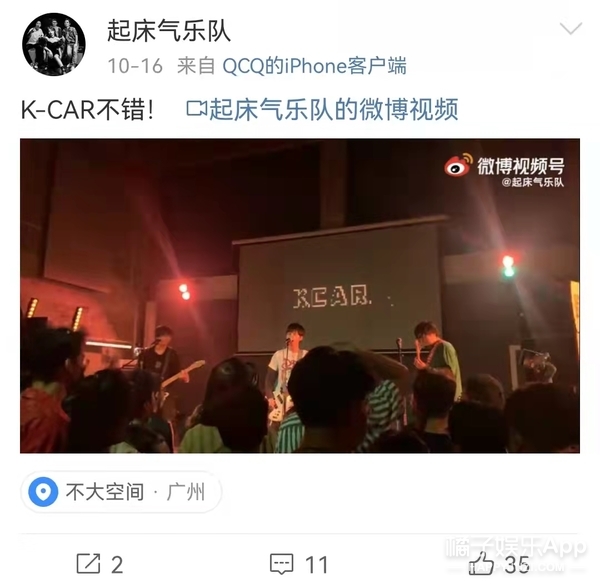
Task: Expand the post options chevron
Action: click(571, 29)
